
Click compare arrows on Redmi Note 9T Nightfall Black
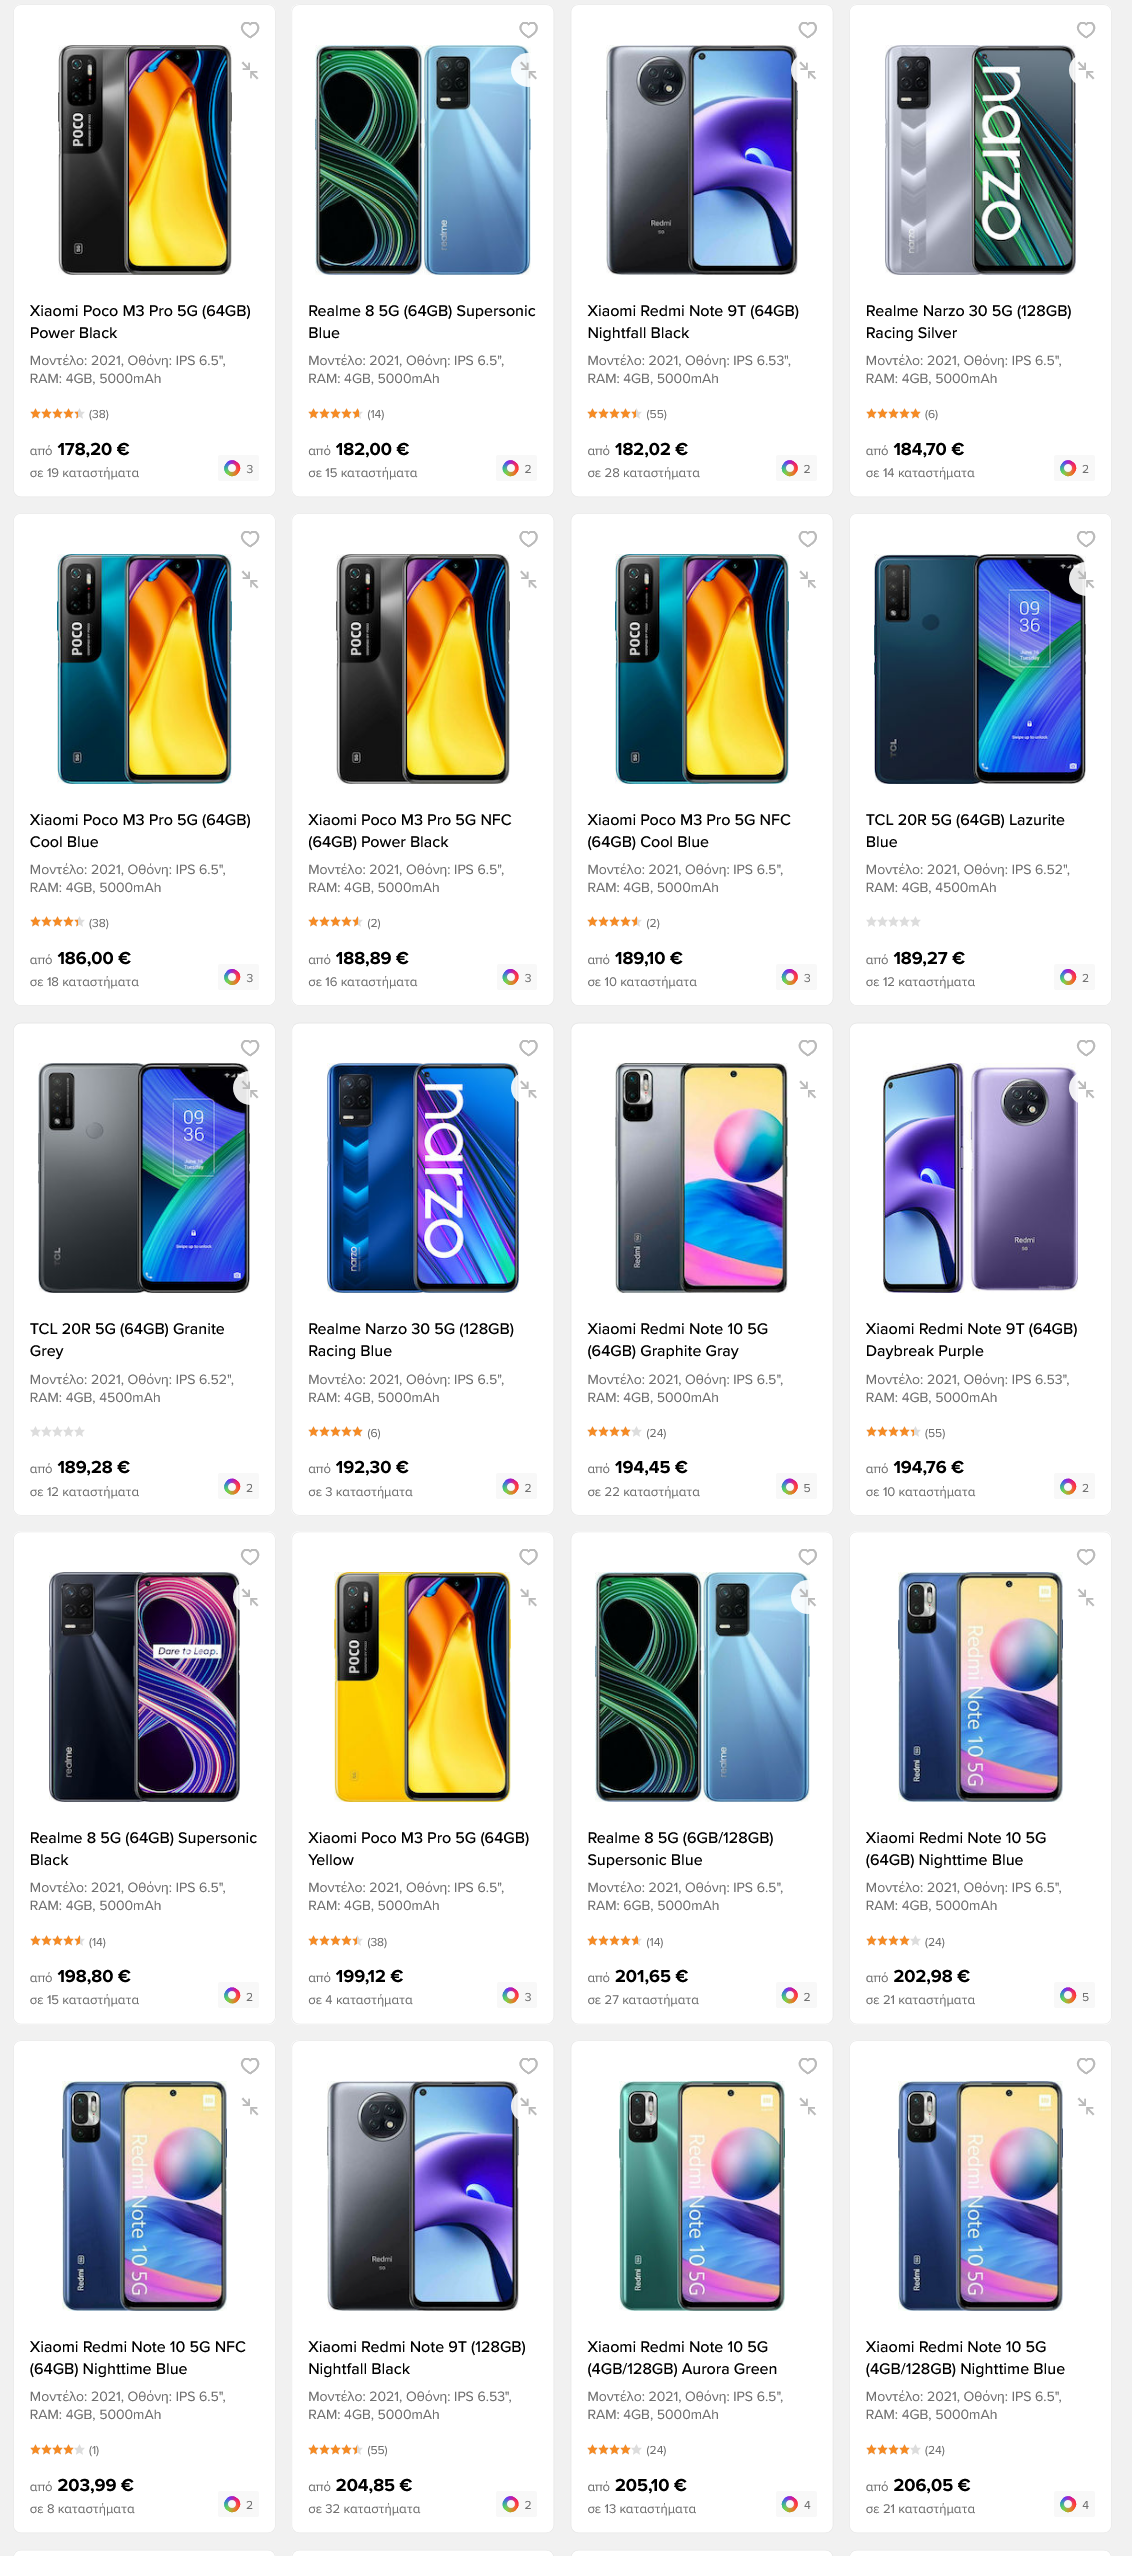tap(807, 71)
